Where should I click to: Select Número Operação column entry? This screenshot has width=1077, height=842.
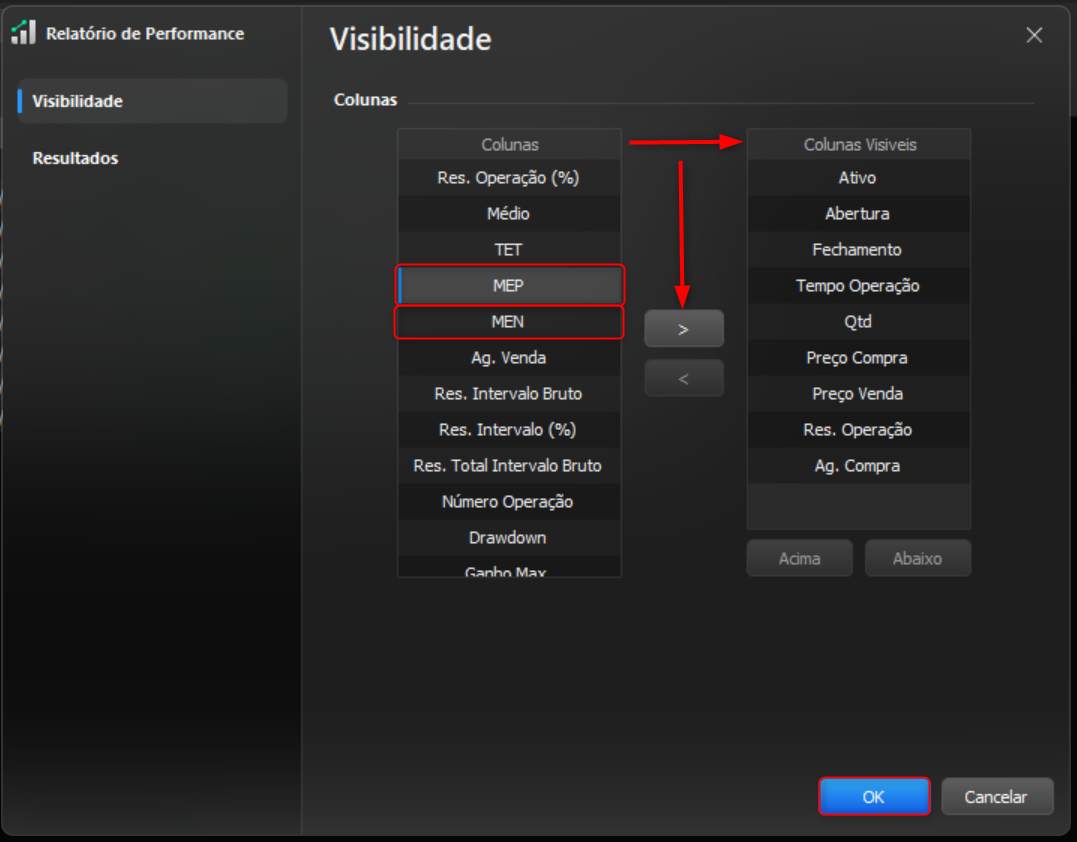coord(509,501)
